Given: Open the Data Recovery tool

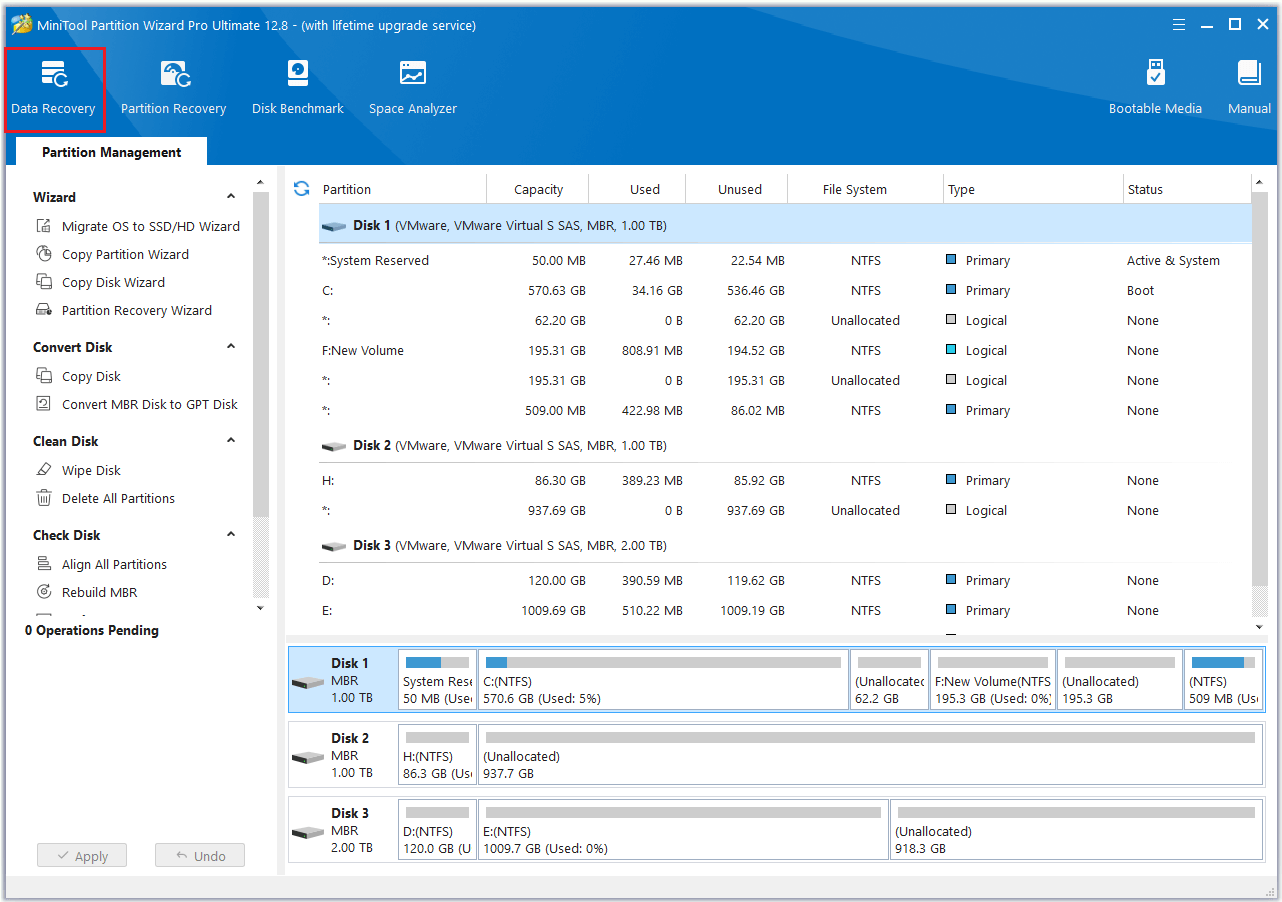Looking at the screenshot, I should [53, 89].
